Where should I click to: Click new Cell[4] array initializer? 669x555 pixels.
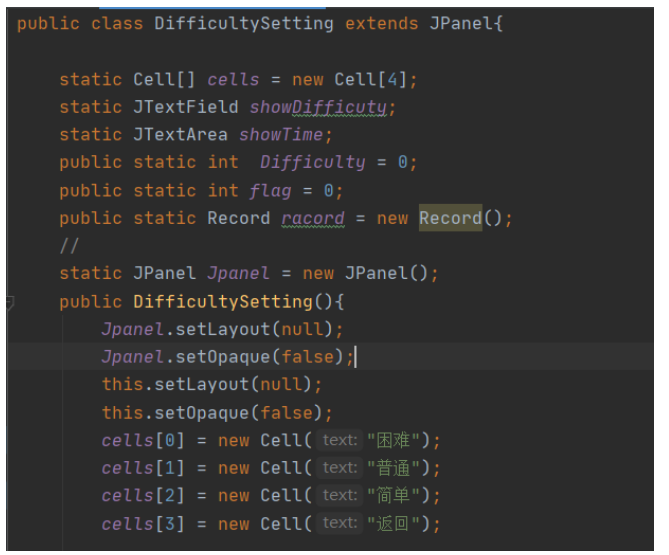click(x=349, y=80)
